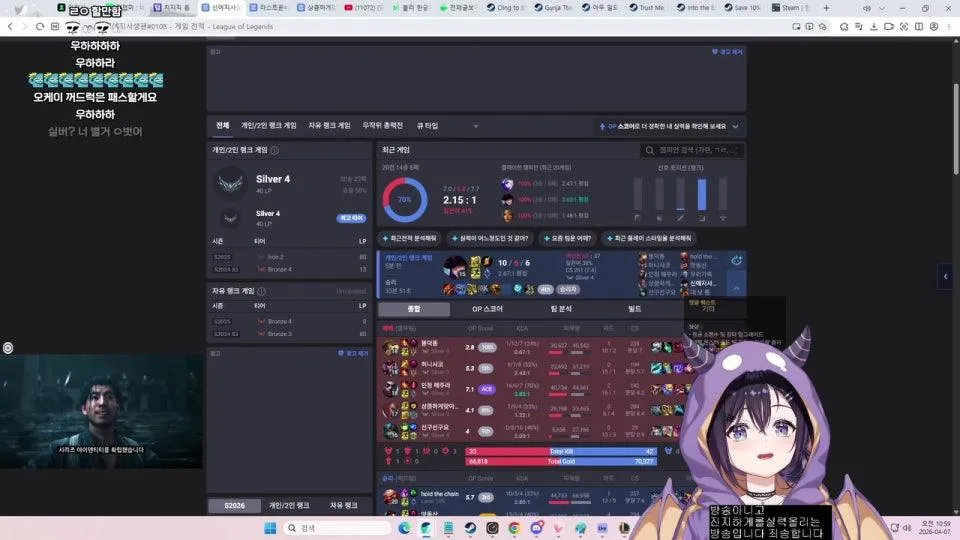
Task: Click the AI analysis icon on match card
Action: (x=736, y=260)
